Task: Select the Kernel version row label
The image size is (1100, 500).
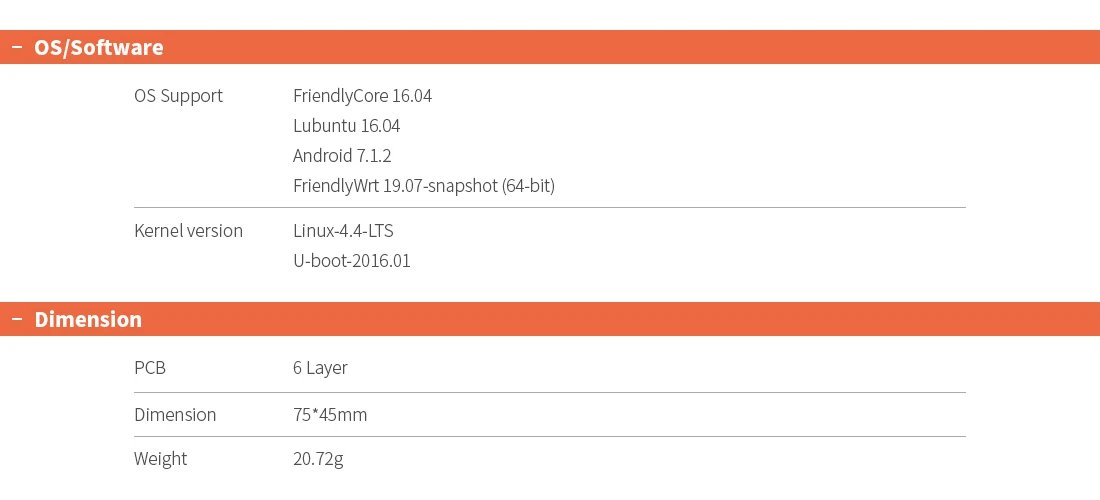Action: tap(188, 231)
